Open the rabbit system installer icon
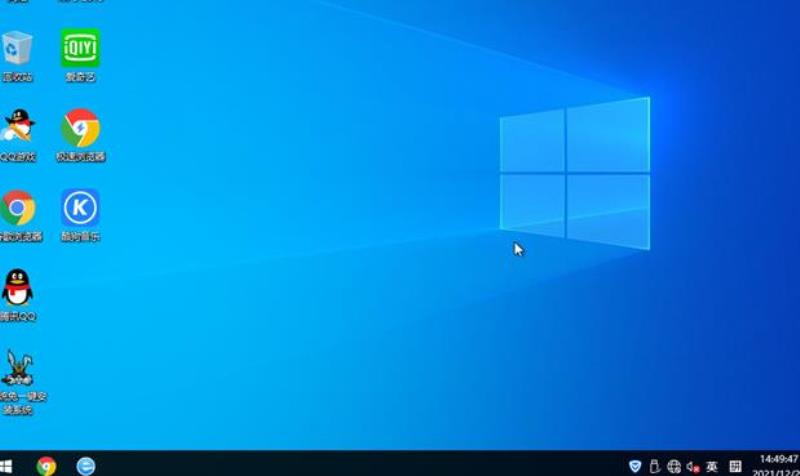Viewport: 800px width, 476px height. [x=20, y=382]
